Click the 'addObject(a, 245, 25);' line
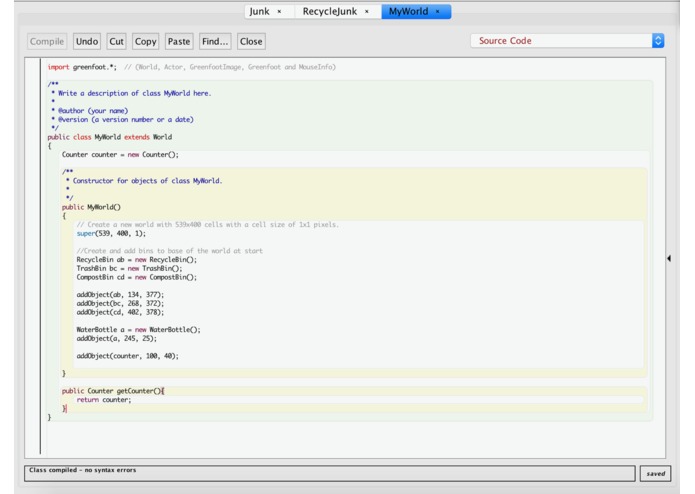The image size is (695, 494). click(x=117, y=338)
